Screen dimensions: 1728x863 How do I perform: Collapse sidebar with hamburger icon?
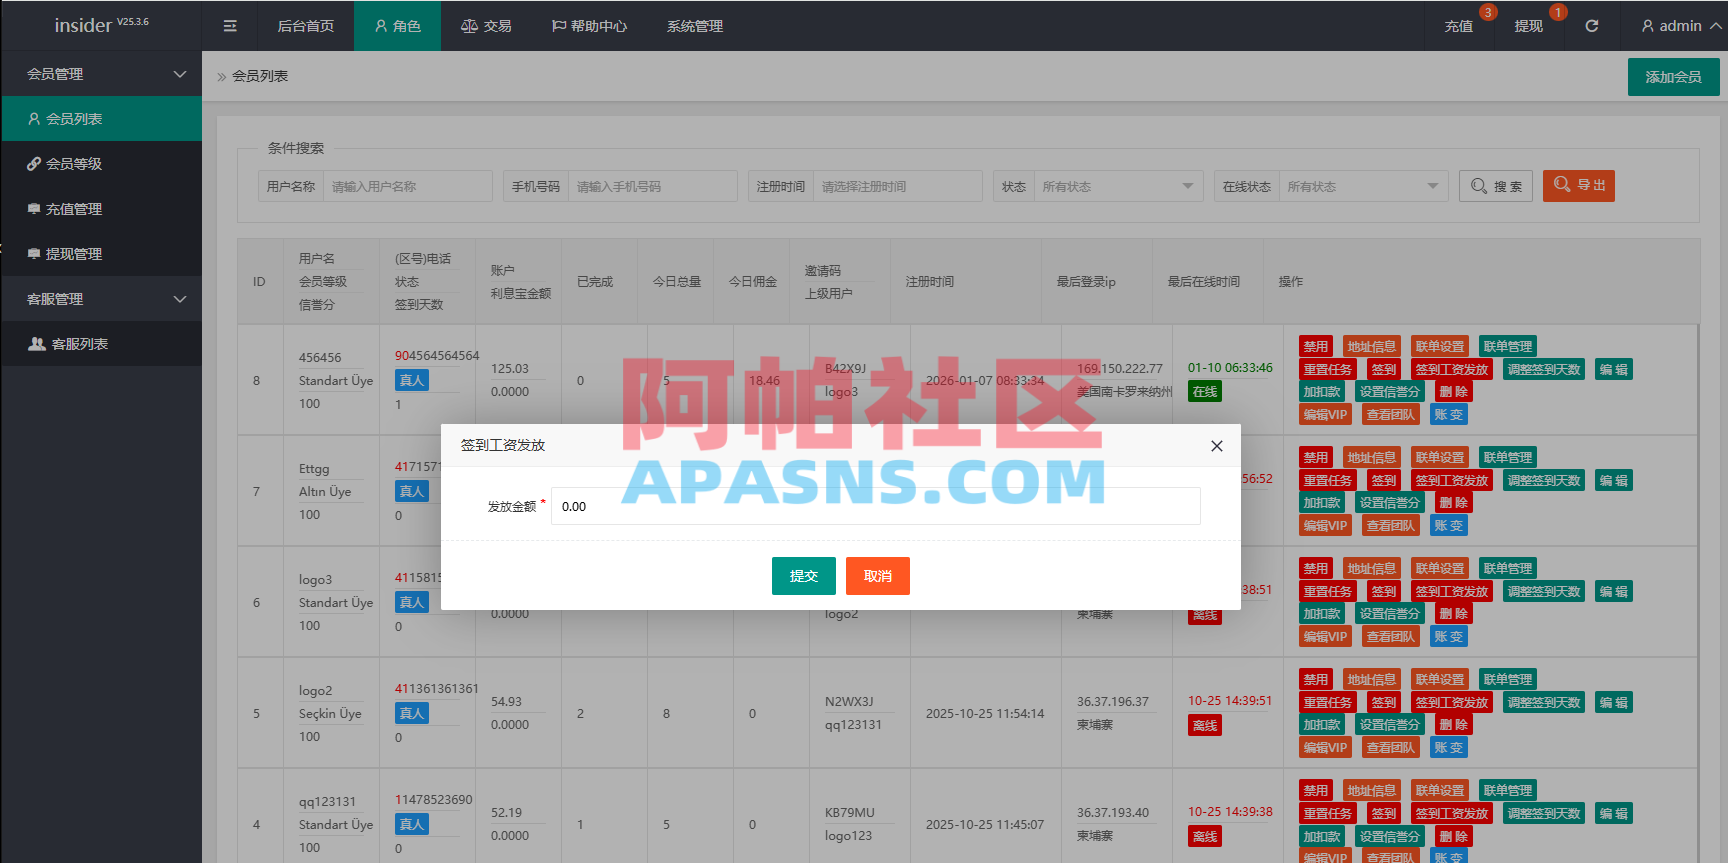click(x=230, y=26)
